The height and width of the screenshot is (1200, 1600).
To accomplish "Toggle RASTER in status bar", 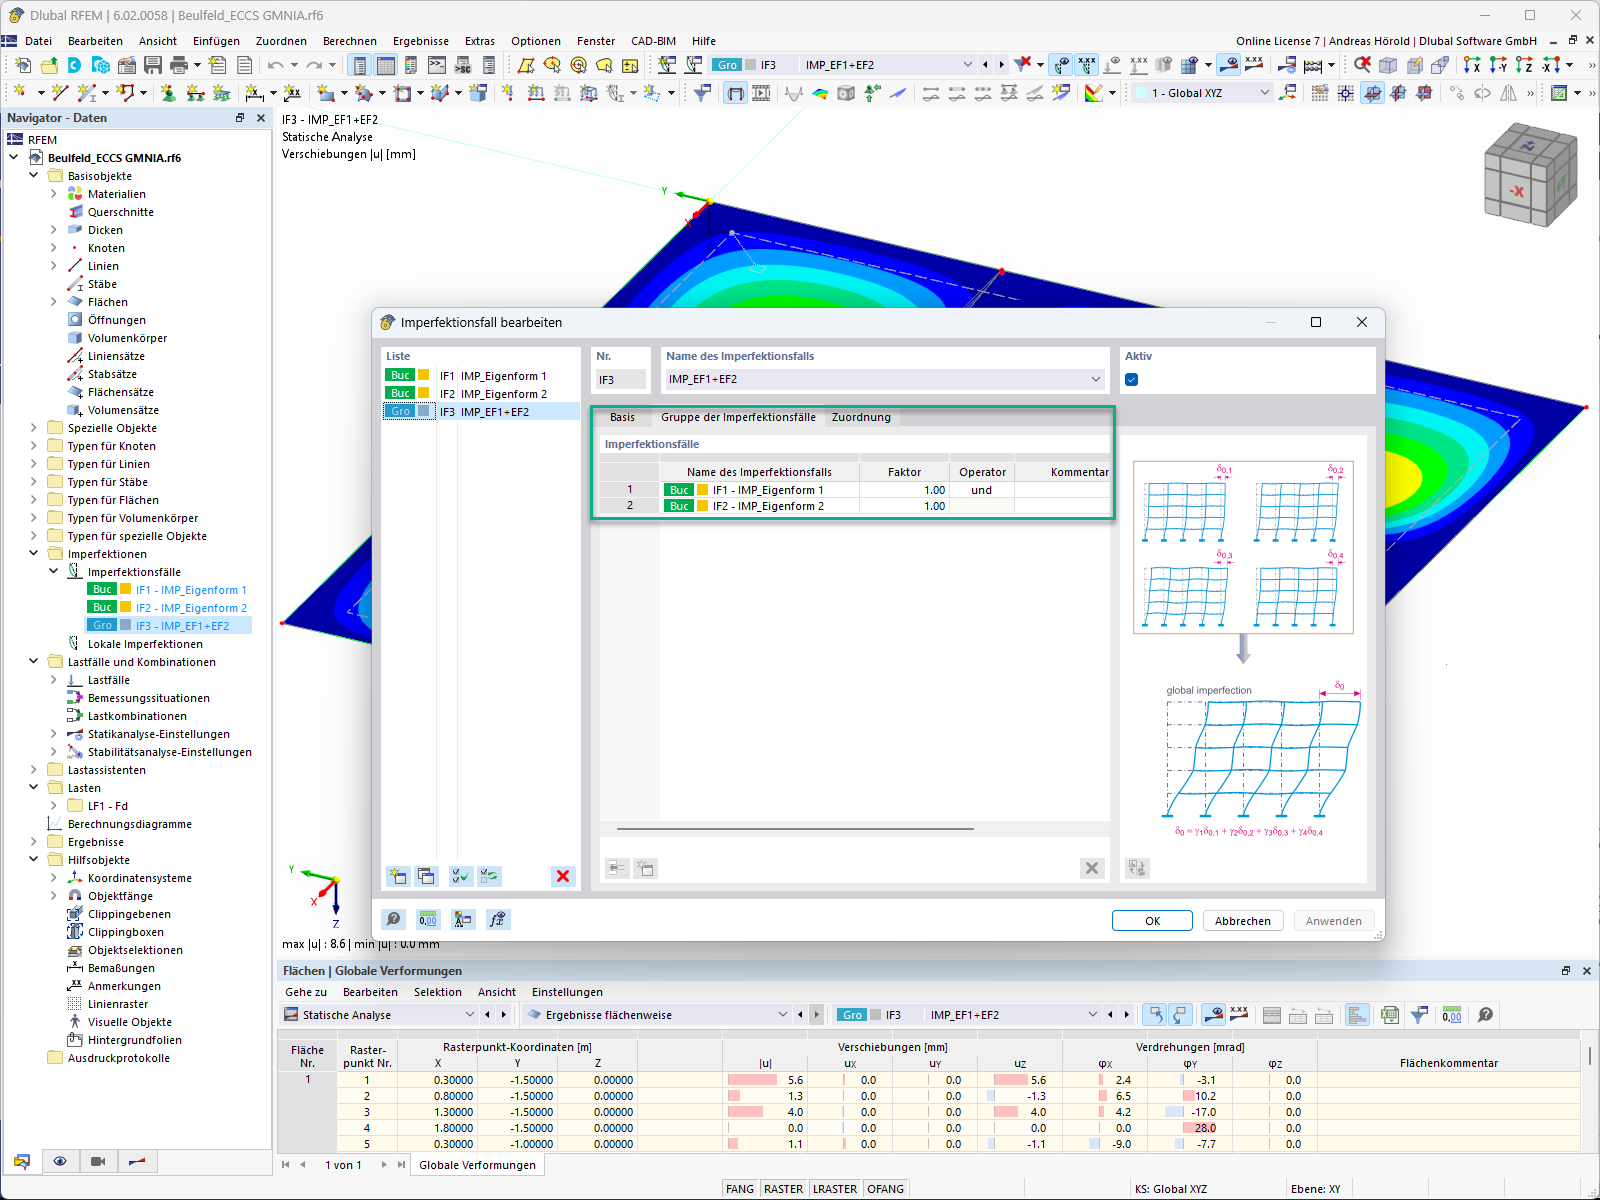I will (783, 1189).
